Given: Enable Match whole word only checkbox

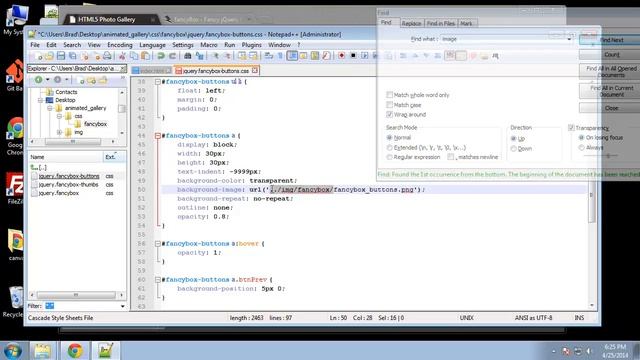Looking at the screenshot, I should click(389, 95).
